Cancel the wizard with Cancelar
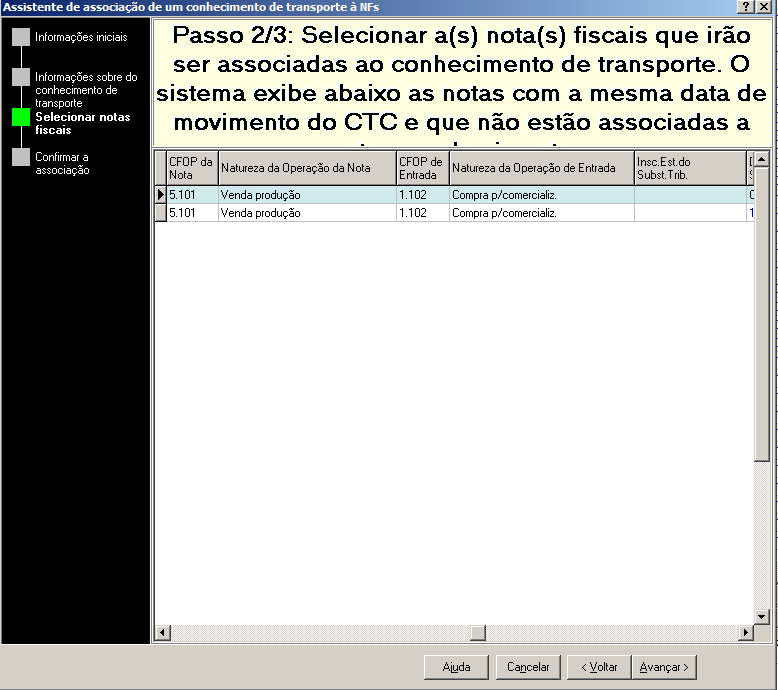This screenshot has width=778, height=690. coord(528,667)
